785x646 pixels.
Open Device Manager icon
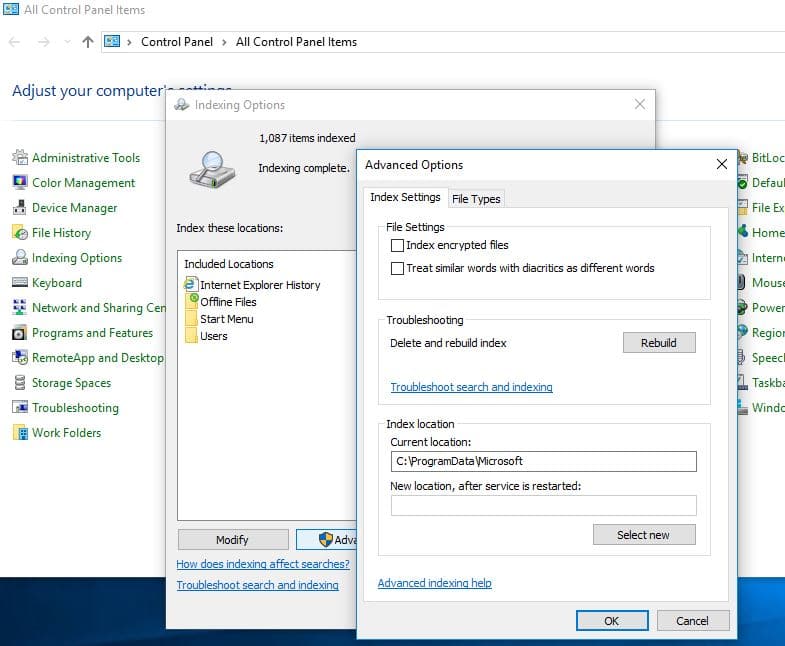(x=20, y=208)
